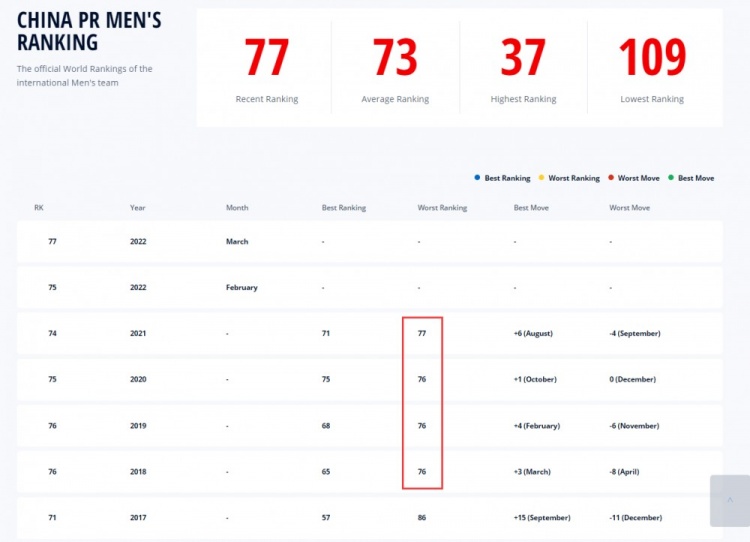The height and width of the screenshot is (542, 750).
Task: Click the +1 (October) best move cell
Action: [x=535, y=379]
